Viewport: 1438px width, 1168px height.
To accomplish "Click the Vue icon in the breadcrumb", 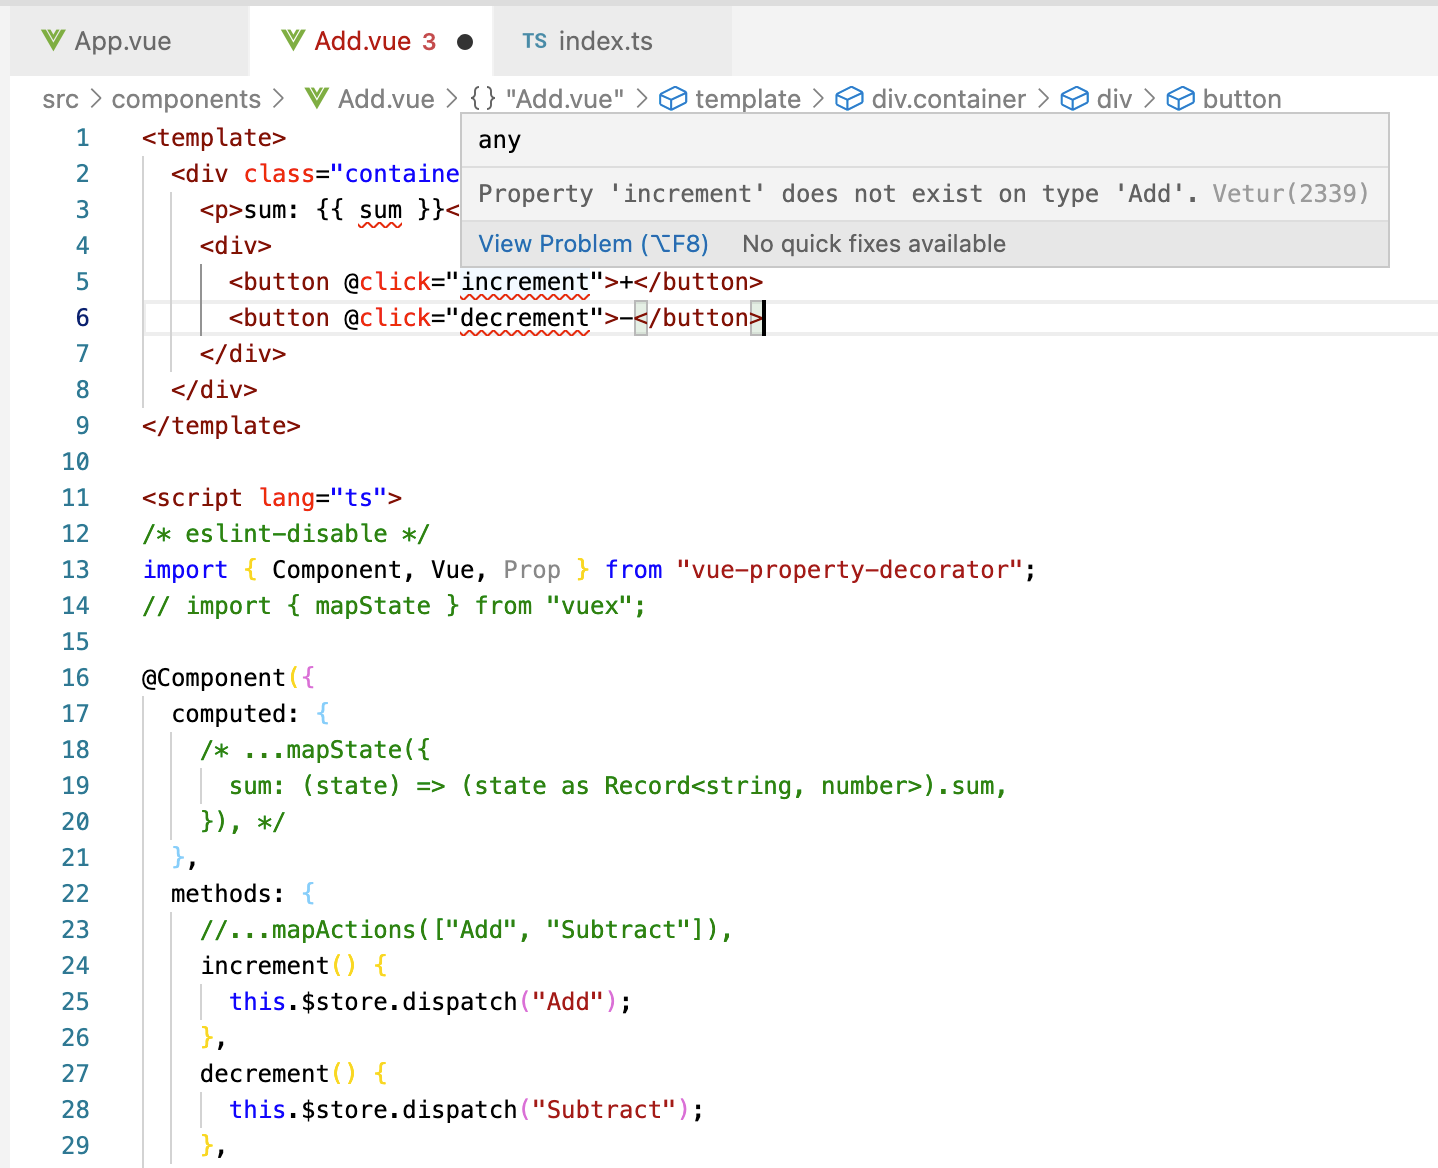I will pyautogui.click(x=317, y=98).
